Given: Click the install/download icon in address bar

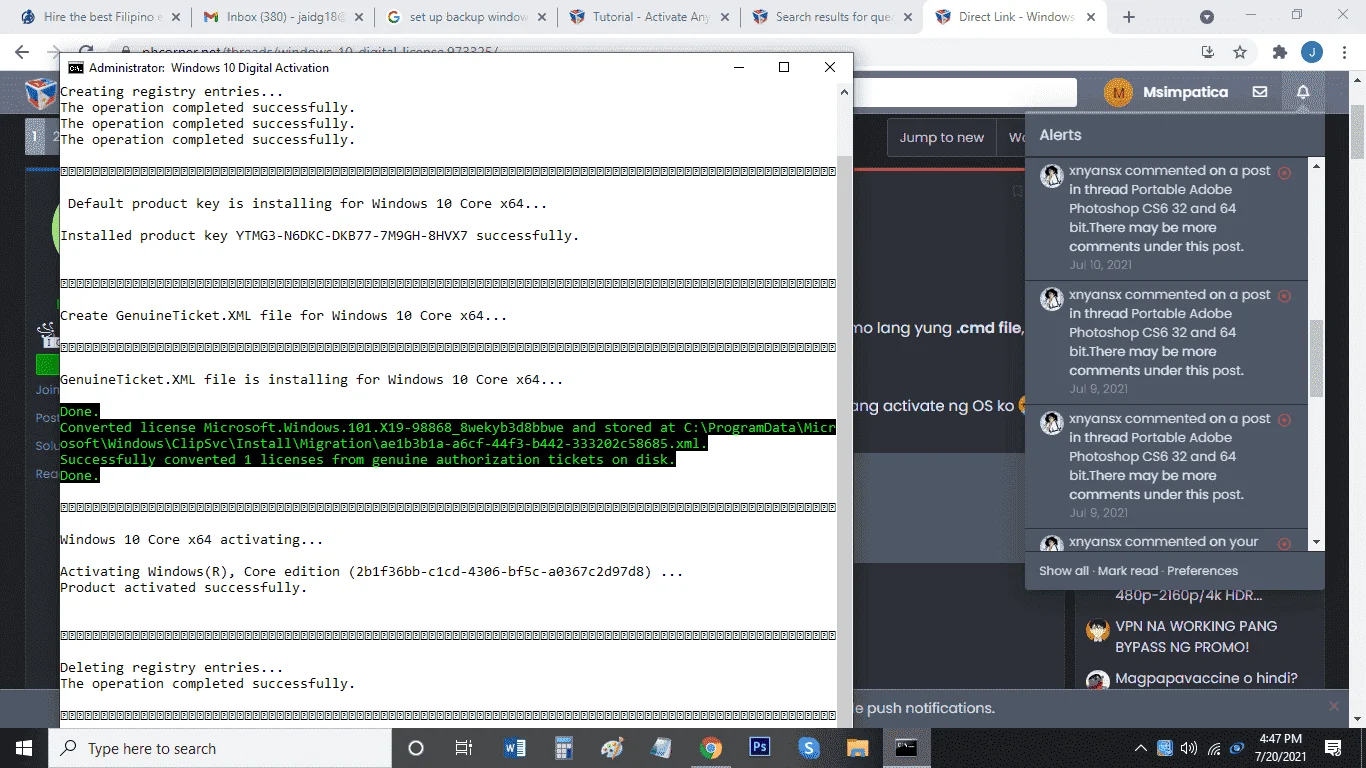Looking at the screenshot, I should (x=1208, y=52).
